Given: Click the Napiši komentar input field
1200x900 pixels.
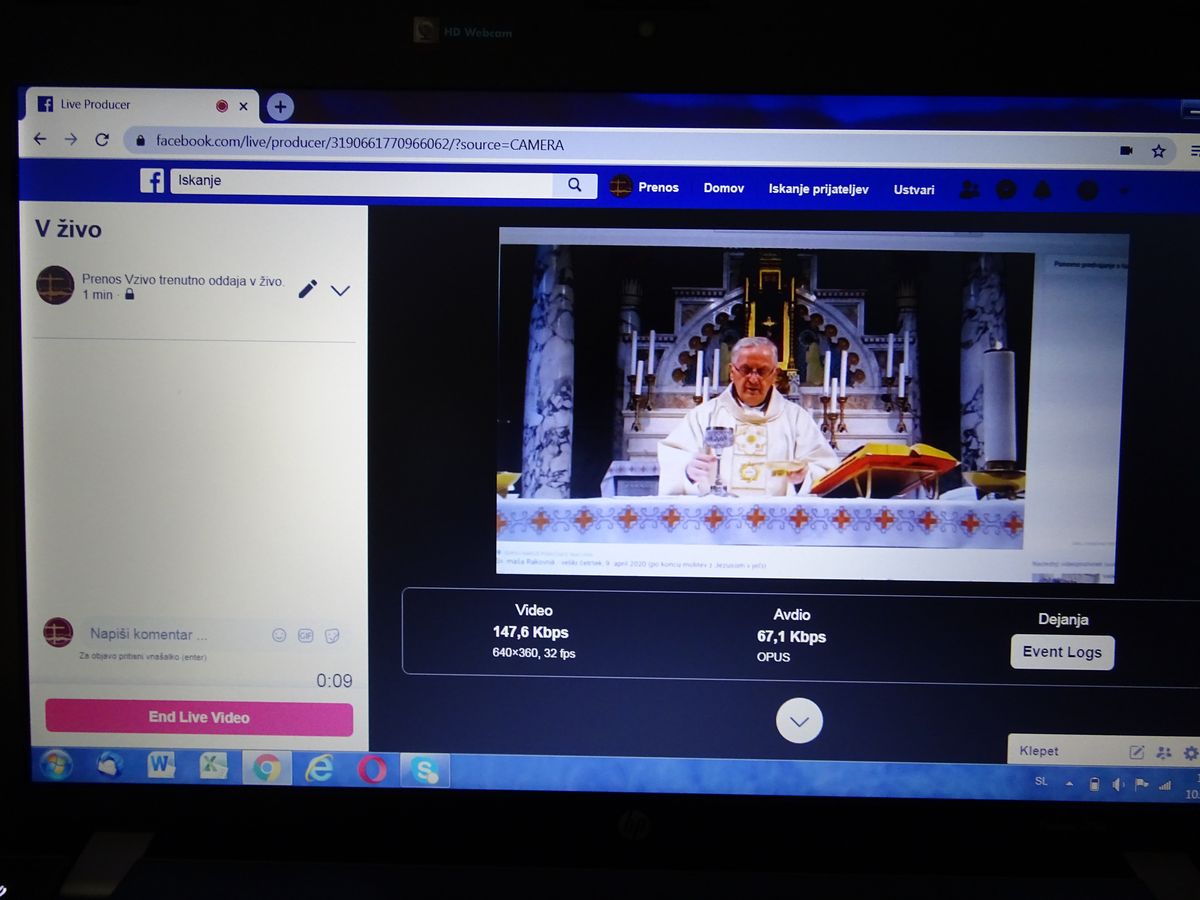Looking at the screenshot, I should tap(170, 634).
